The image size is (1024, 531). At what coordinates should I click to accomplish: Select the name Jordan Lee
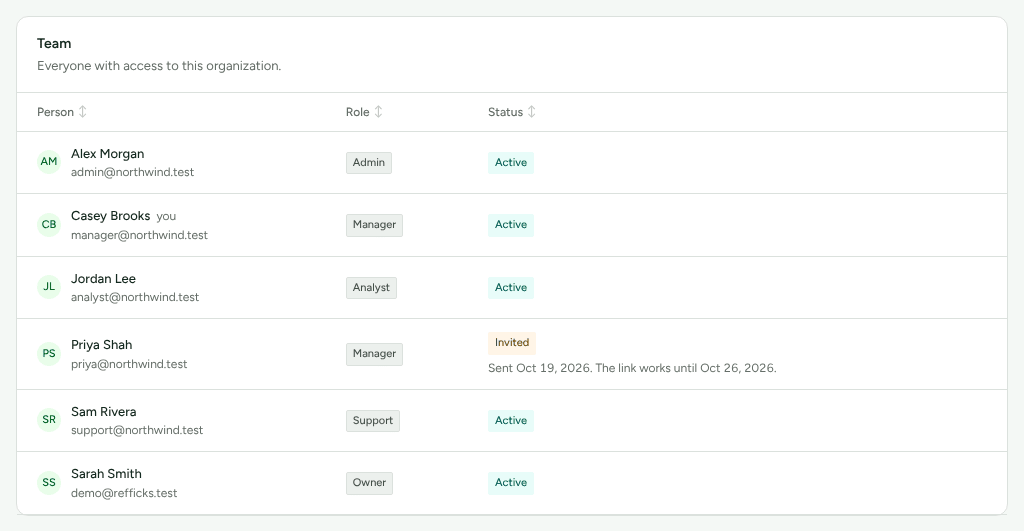(x=103, y=278)
